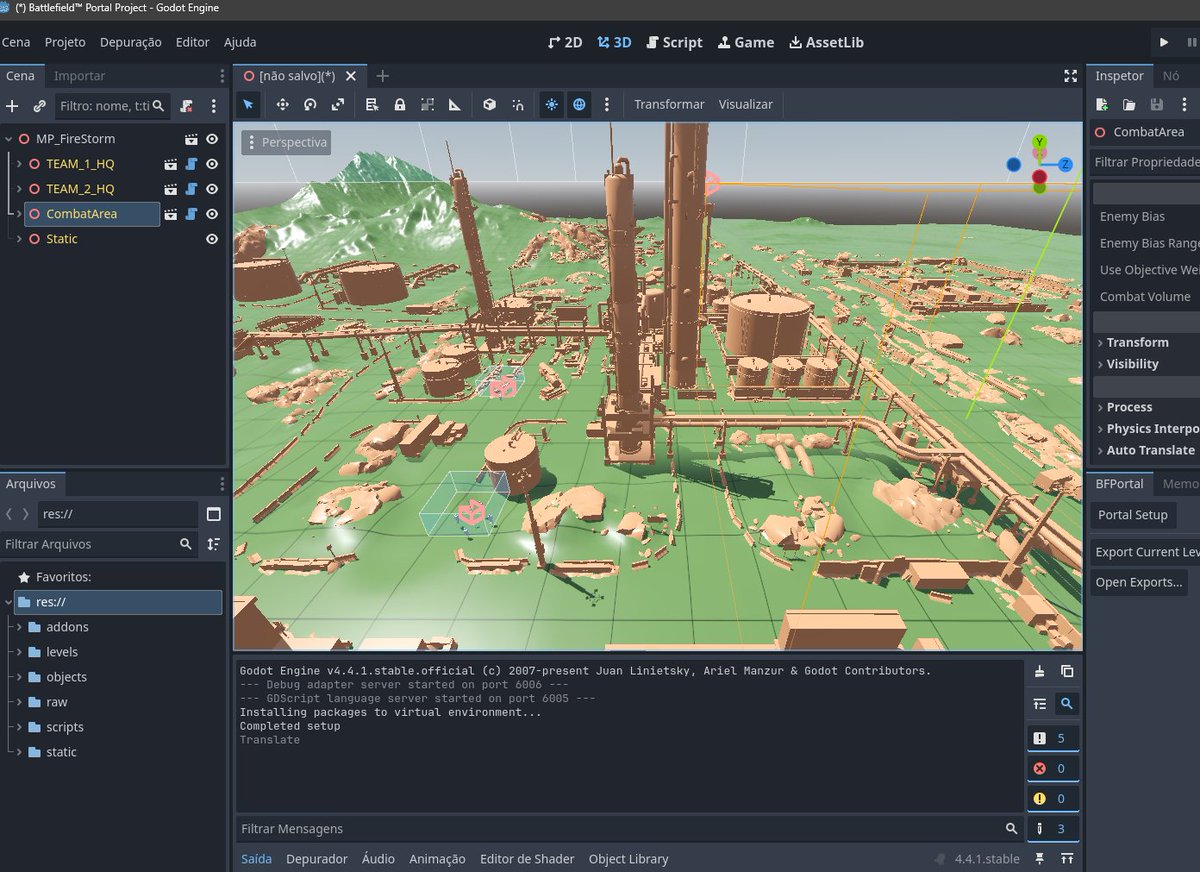Lock the selected node with the padlock icon
1200x872 pixels.
pyautogui.click(x=400, y=104)
